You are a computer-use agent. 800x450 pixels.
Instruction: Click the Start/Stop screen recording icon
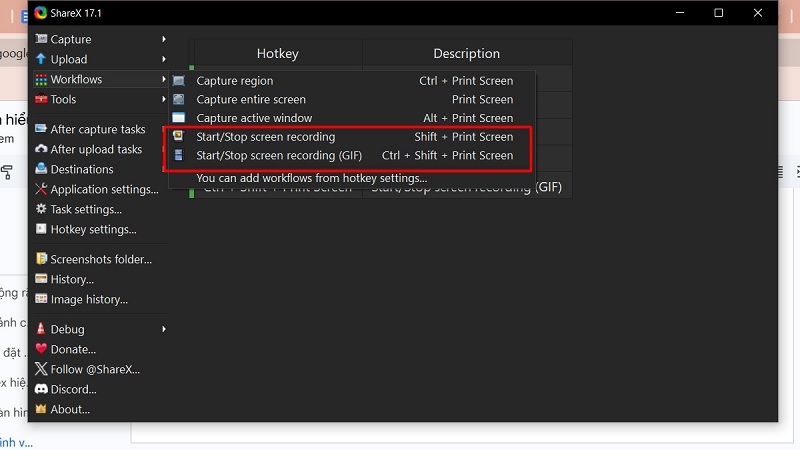178,136
